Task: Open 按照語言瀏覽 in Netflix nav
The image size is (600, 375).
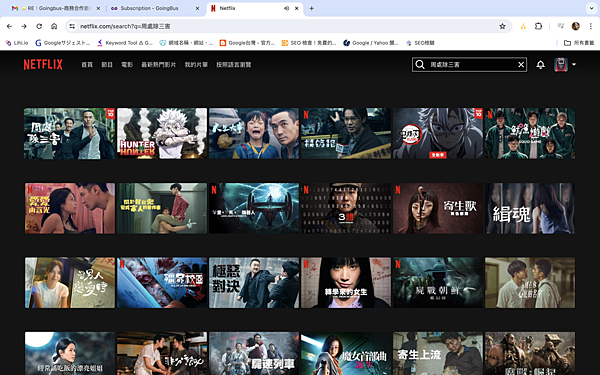Action: click(233, 65)
